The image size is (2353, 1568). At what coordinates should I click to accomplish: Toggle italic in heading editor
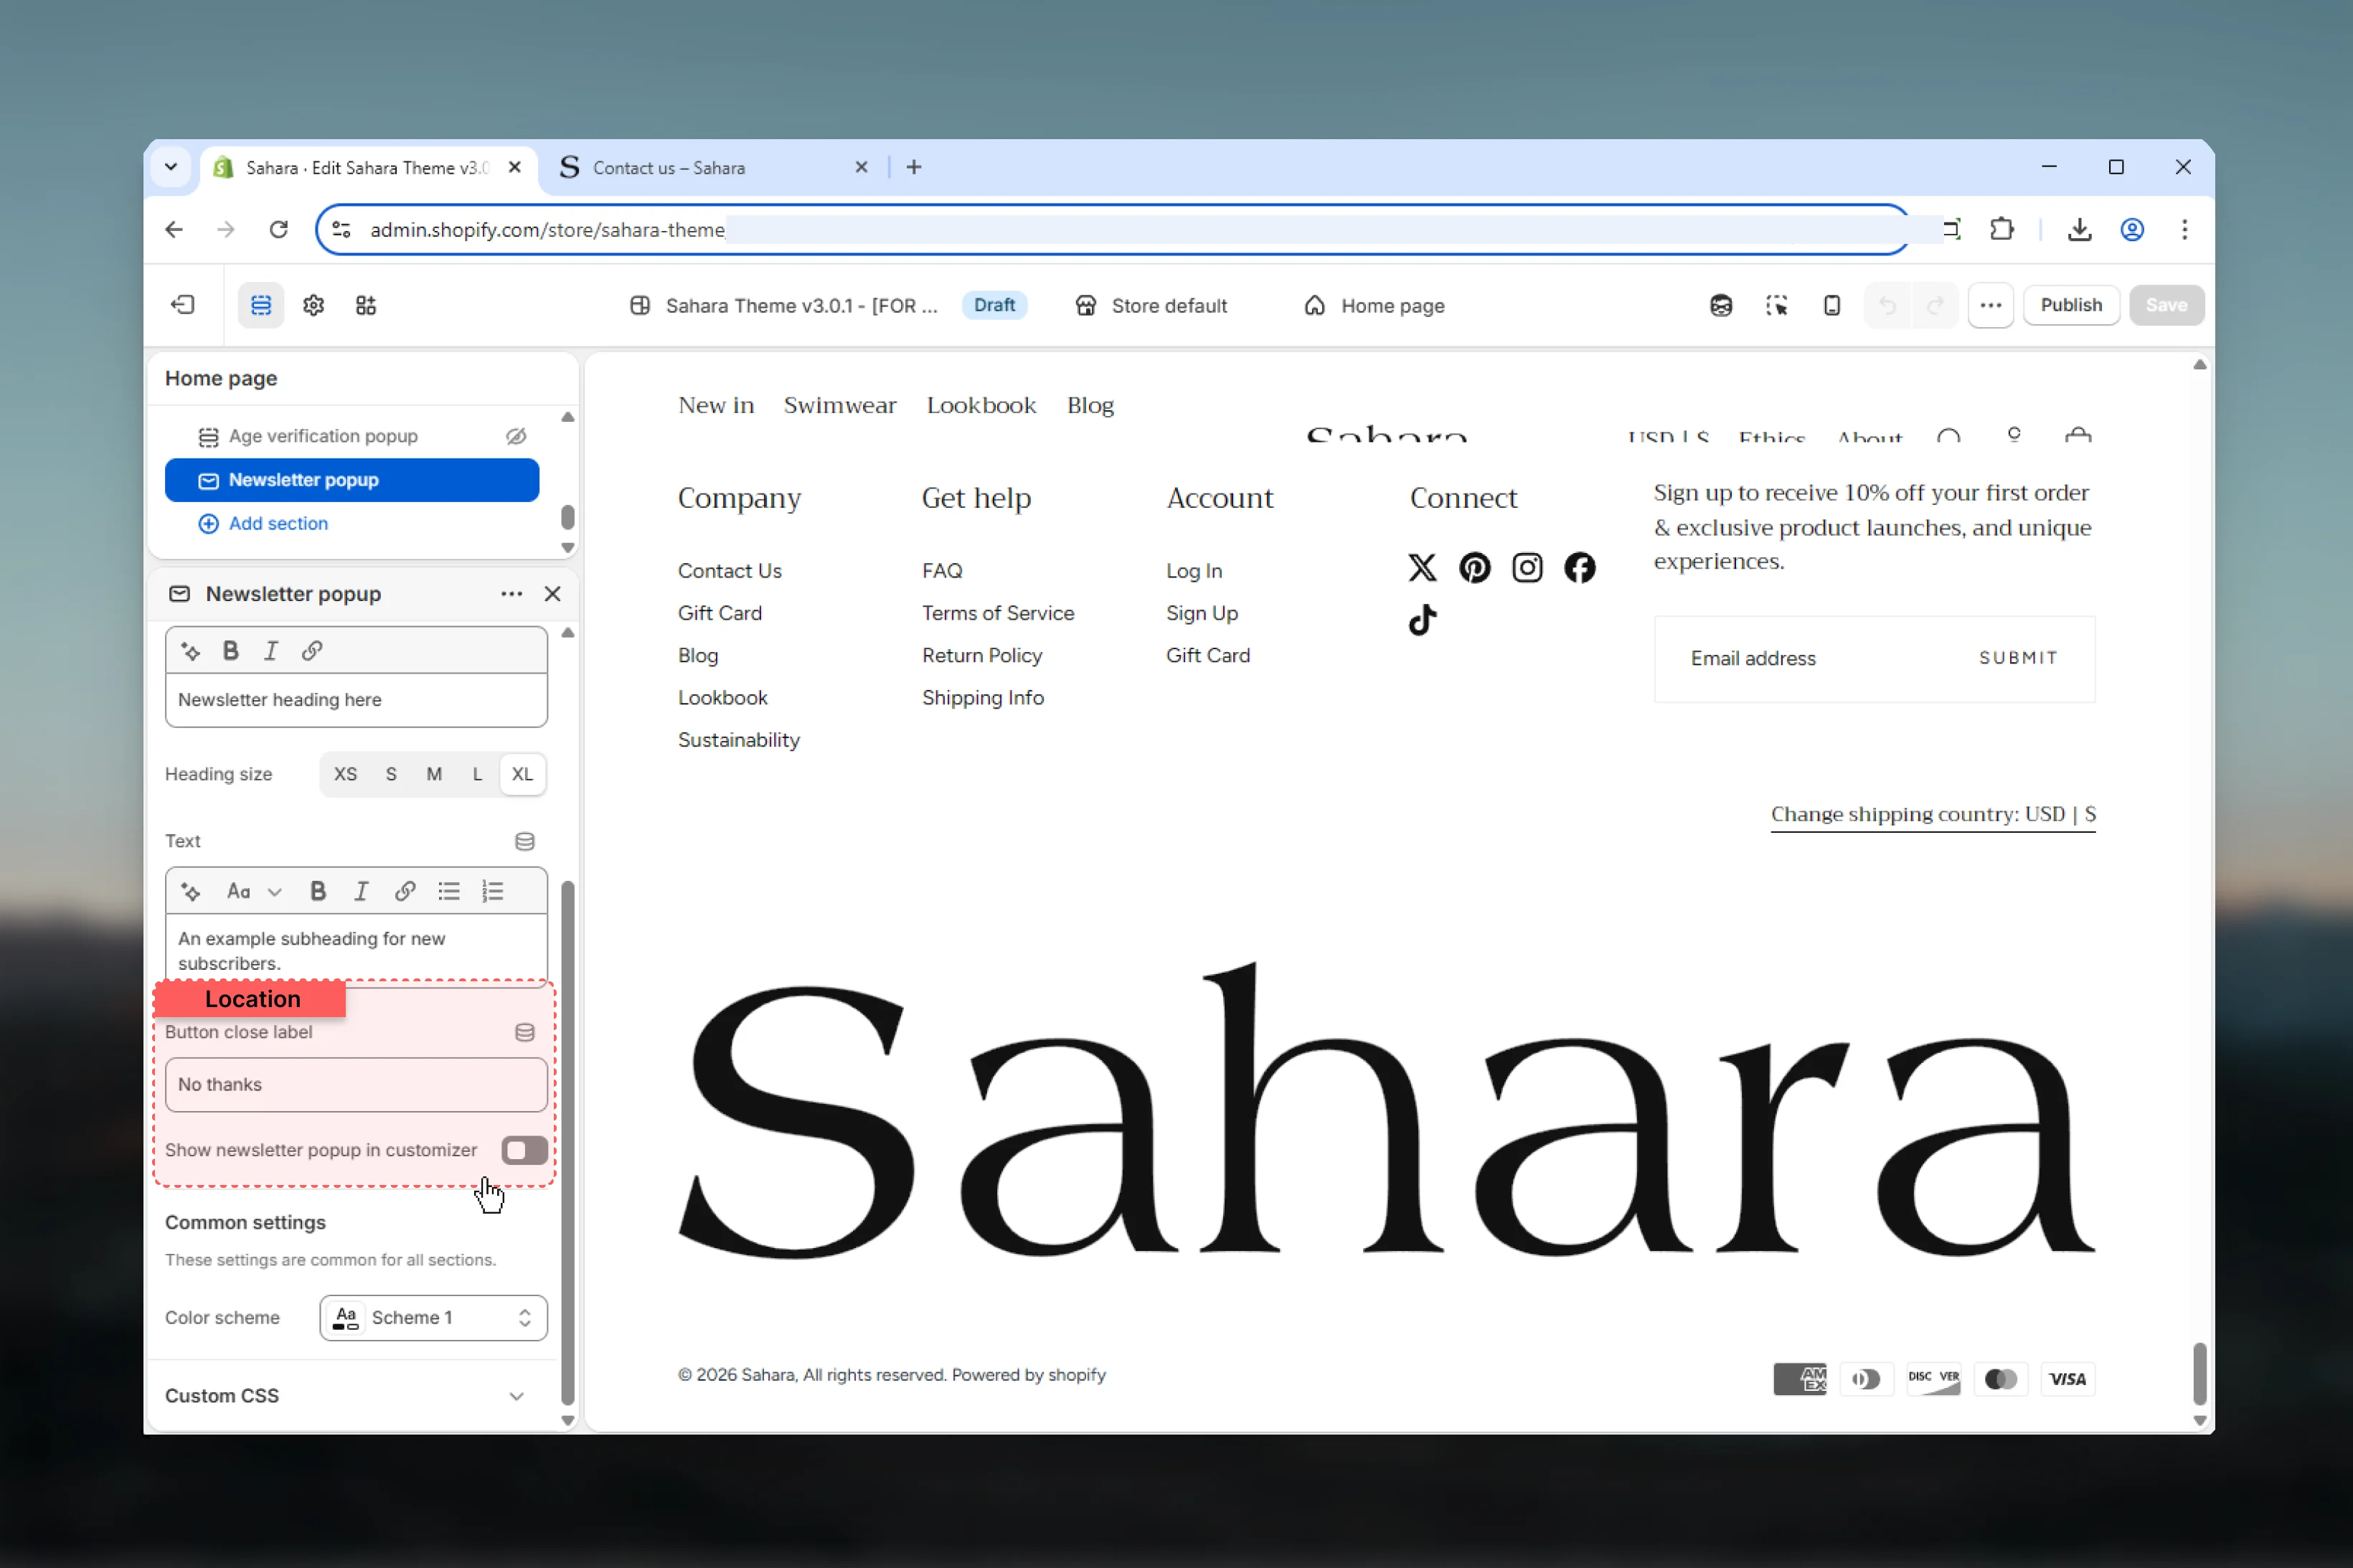(x=271, y=651)
